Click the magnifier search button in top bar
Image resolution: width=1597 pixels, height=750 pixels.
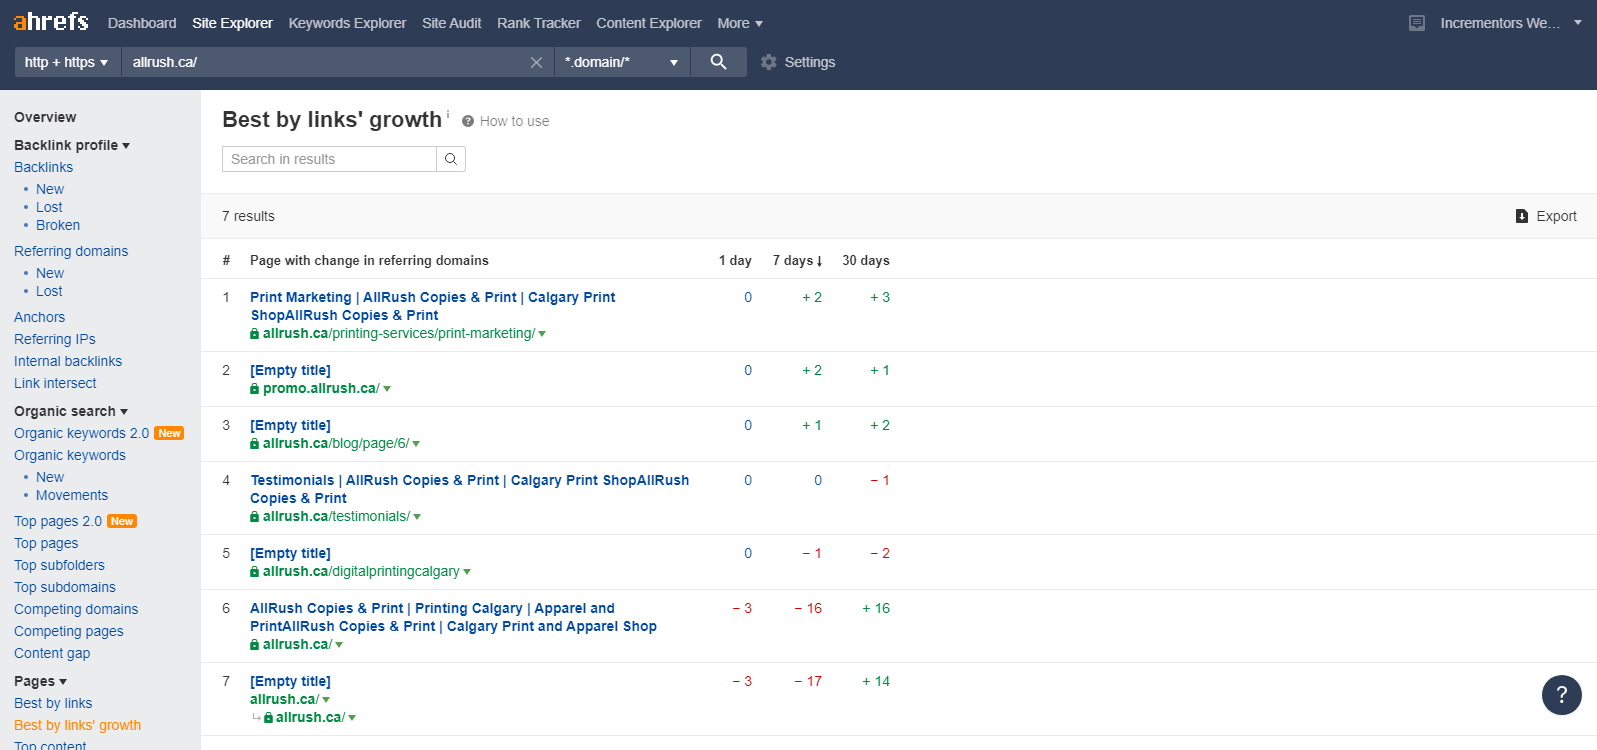pyautogui.click(x=718, y=62)
